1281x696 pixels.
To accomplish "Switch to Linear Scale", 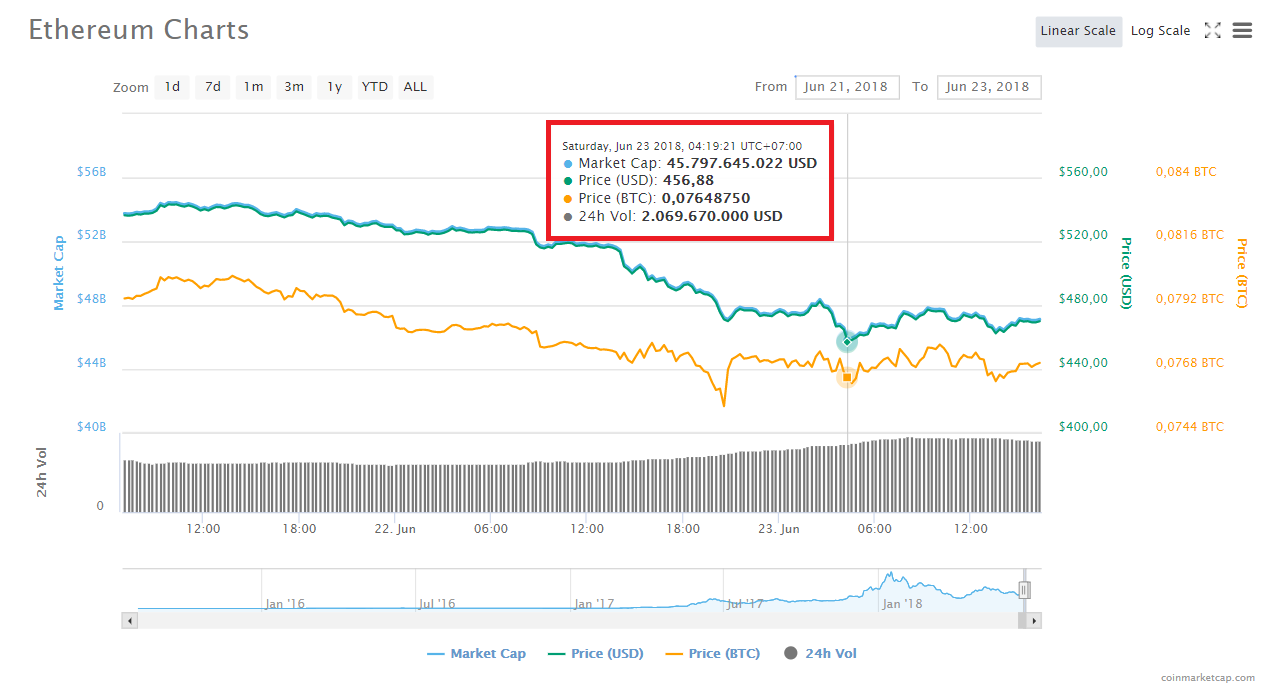I will tap(1078, 31).
